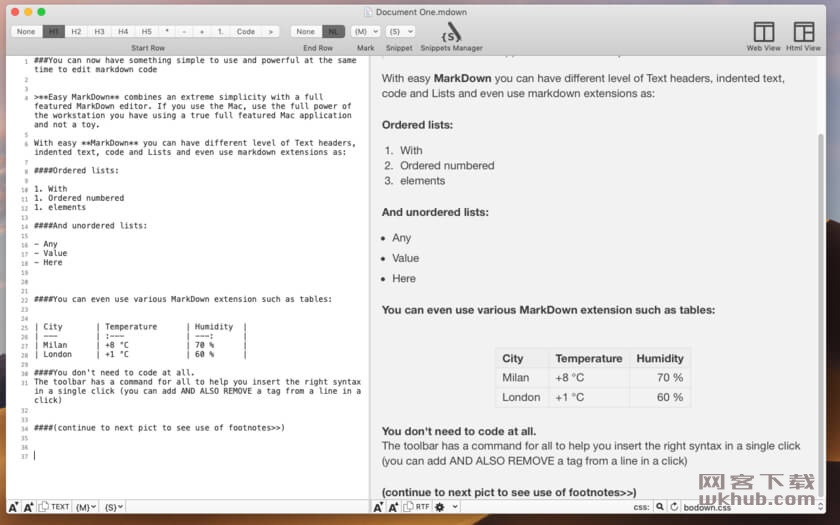This screenshot has height=525, width=840.
Task: Click '####You don't need to code' editor line
Action: tap(114, 372)
